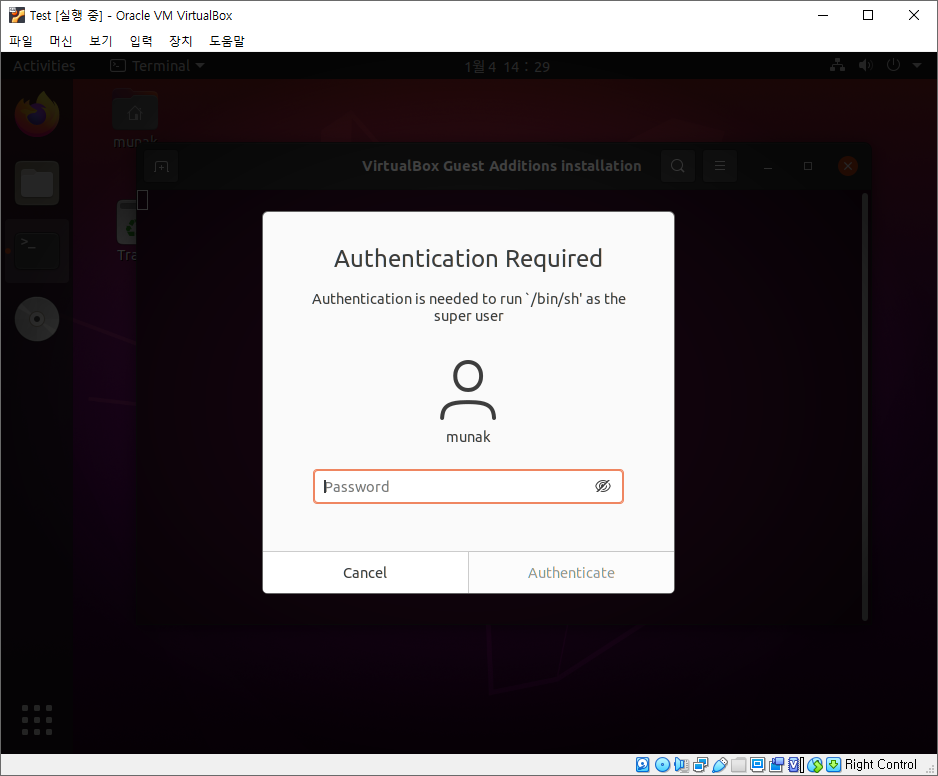Click the CPU virtualization status icon
Screen dimensions: 938x776
[796, 764]
